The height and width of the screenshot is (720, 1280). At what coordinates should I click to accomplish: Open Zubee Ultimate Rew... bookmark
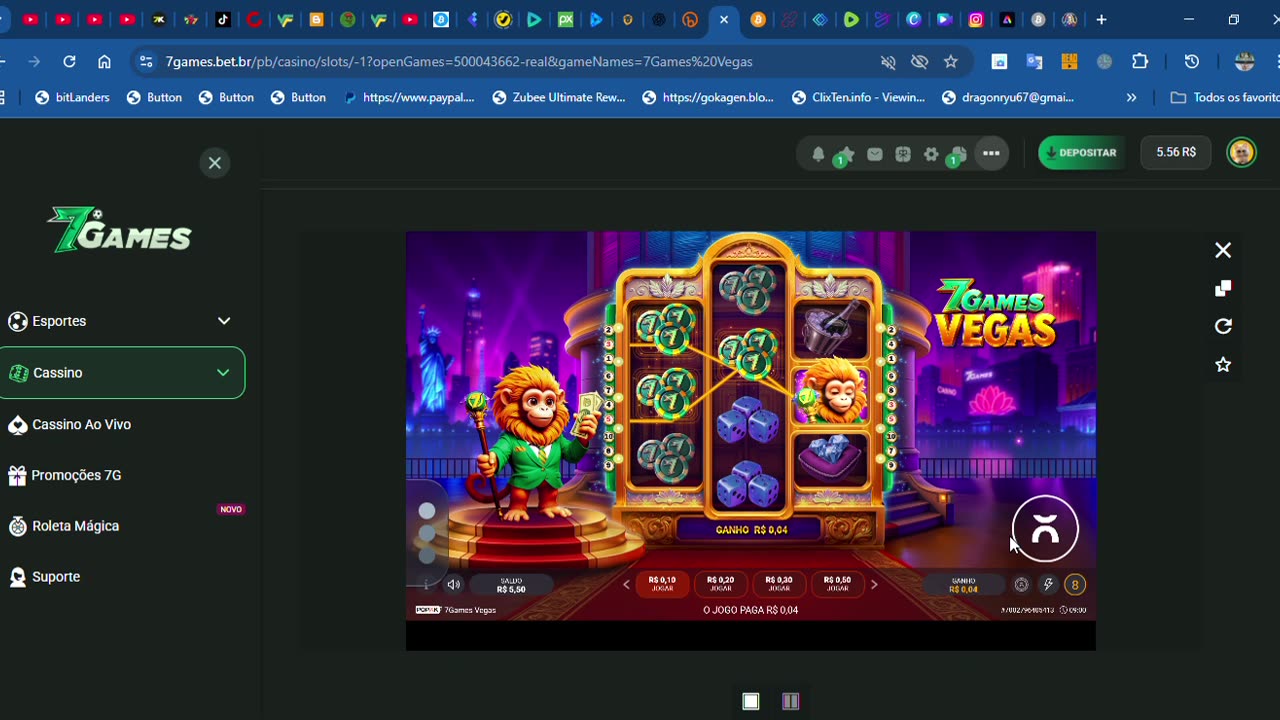coord(558,97)
